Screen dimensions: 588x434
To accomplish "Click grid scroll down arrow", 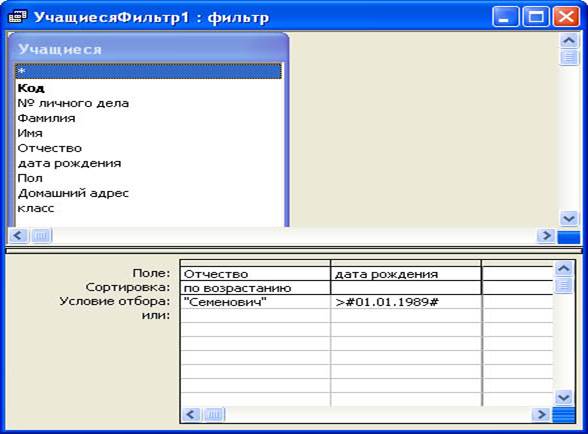I will click(564, 397).
